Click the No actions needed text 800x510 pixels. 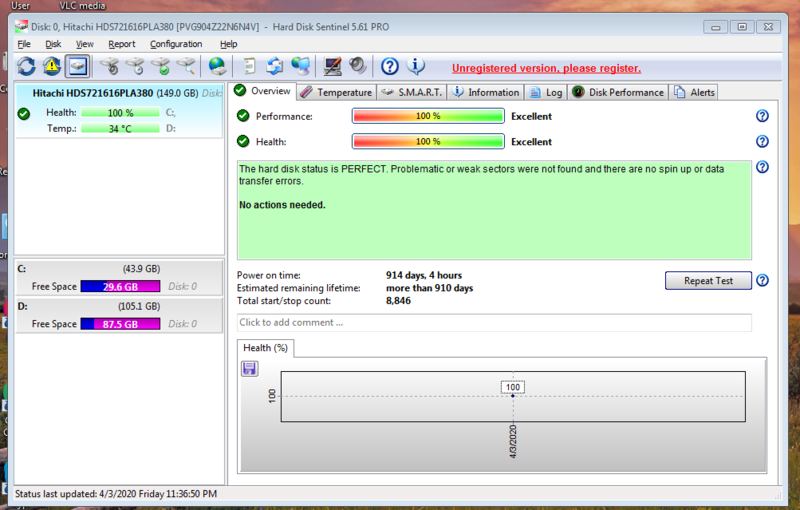tap(282, 205)
